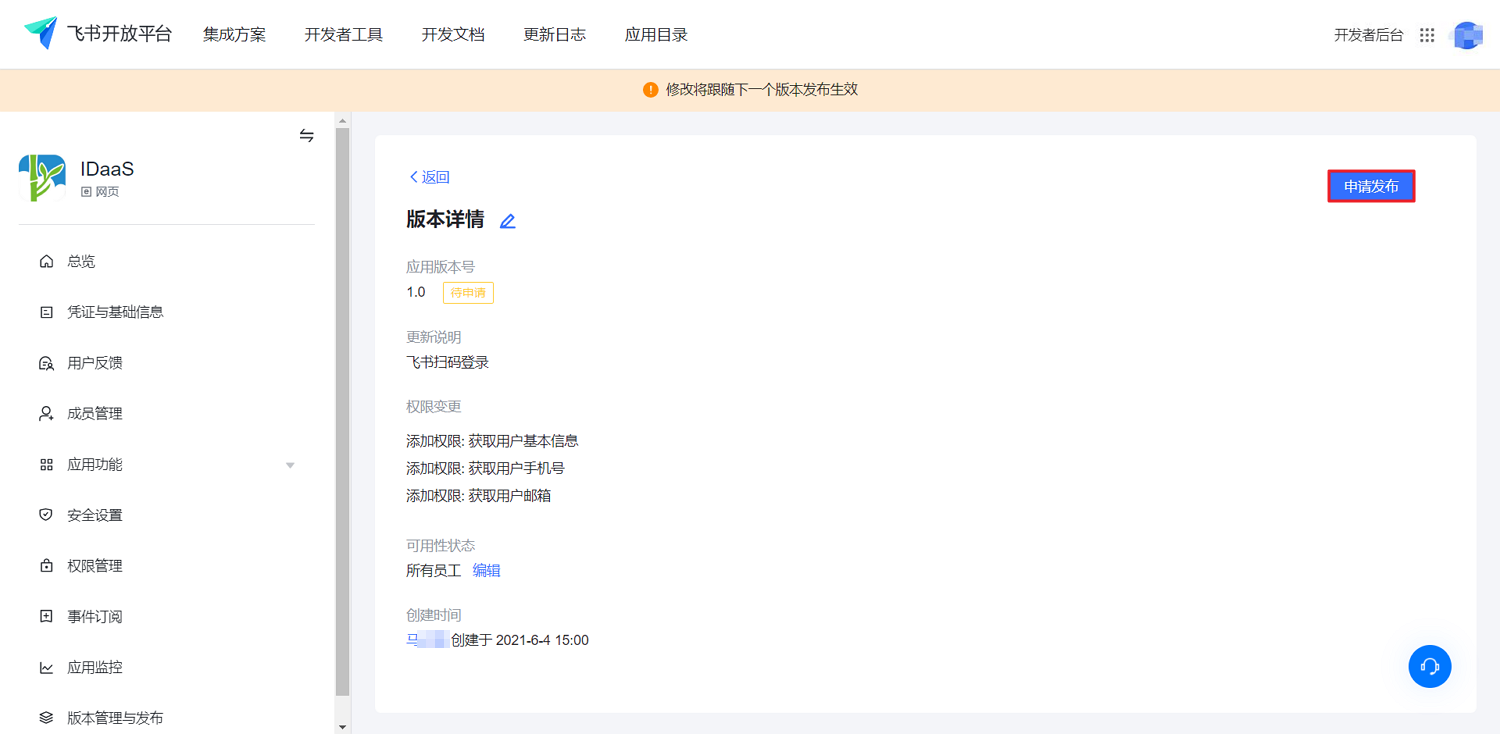The width and height of the screenshot is (1500, 734).
Task: Open 更新日志 in top navigation
Action: pyautogui.click(x=555, y=35)
